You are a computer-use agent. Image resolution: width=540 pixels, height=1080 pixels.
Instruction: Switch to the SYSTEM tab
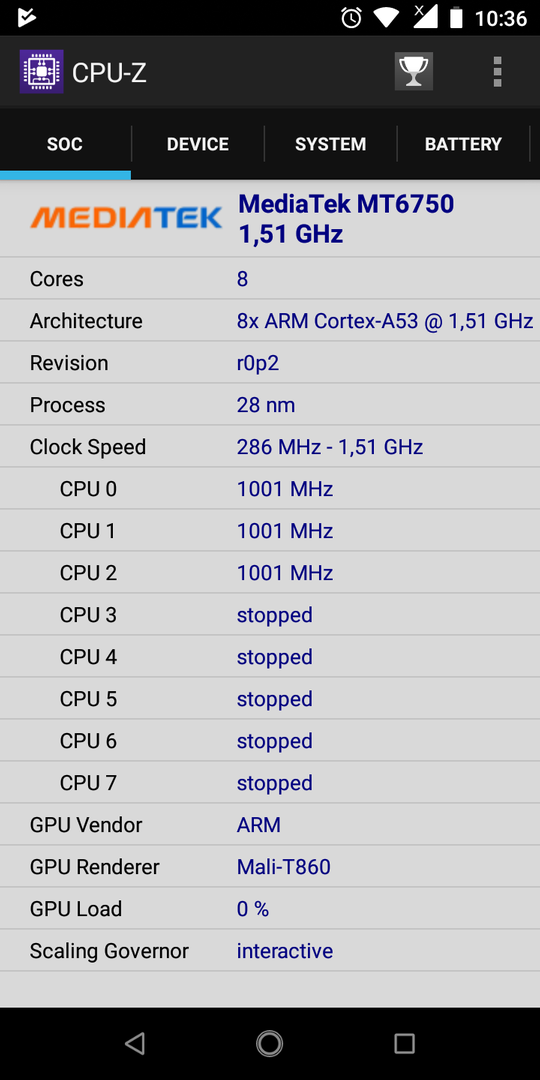(331, 144)
